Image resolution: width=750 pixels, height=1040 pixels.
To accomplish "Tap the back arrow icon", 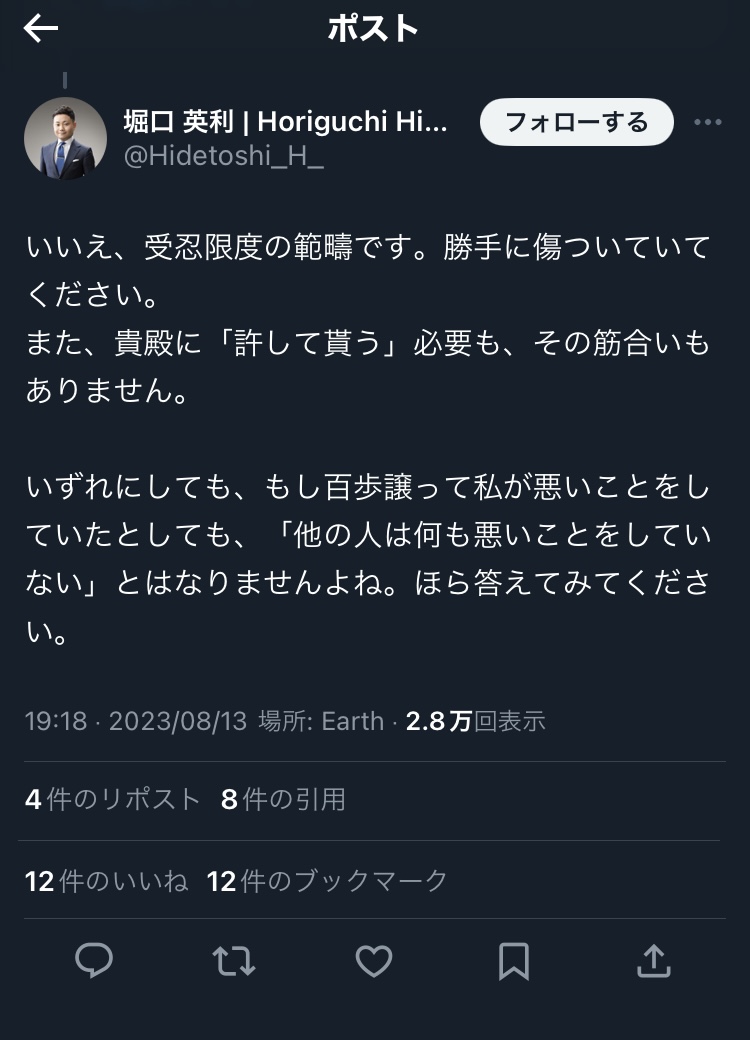I will 41,29.
